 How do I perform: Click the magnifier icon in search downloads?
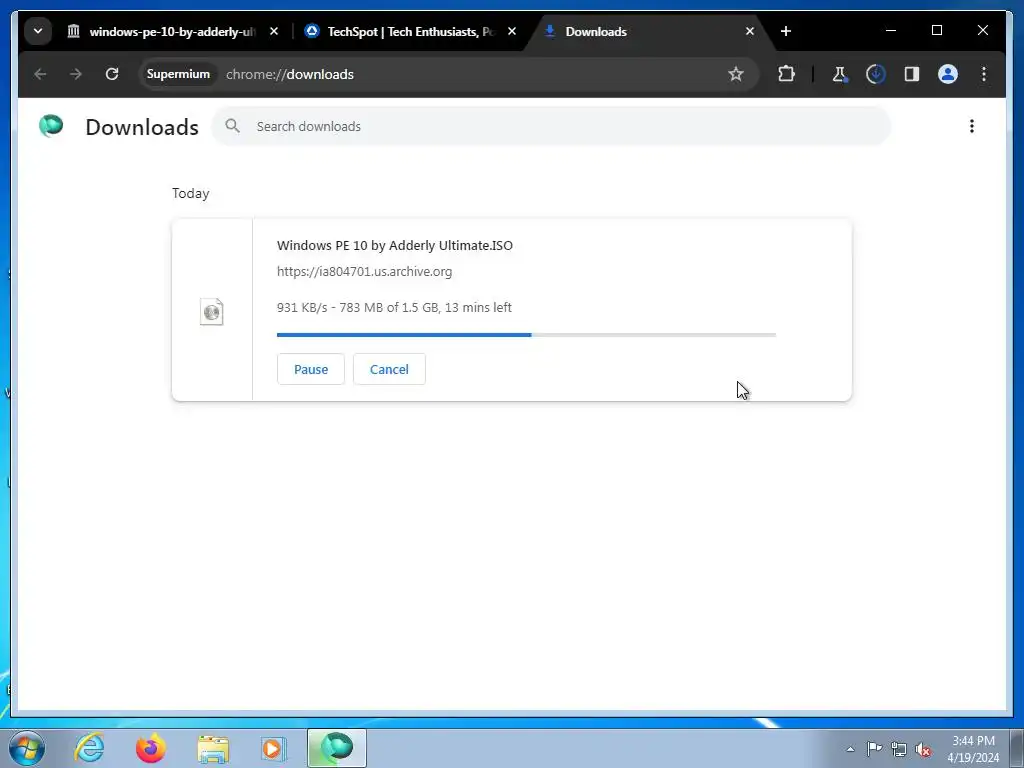232,126
